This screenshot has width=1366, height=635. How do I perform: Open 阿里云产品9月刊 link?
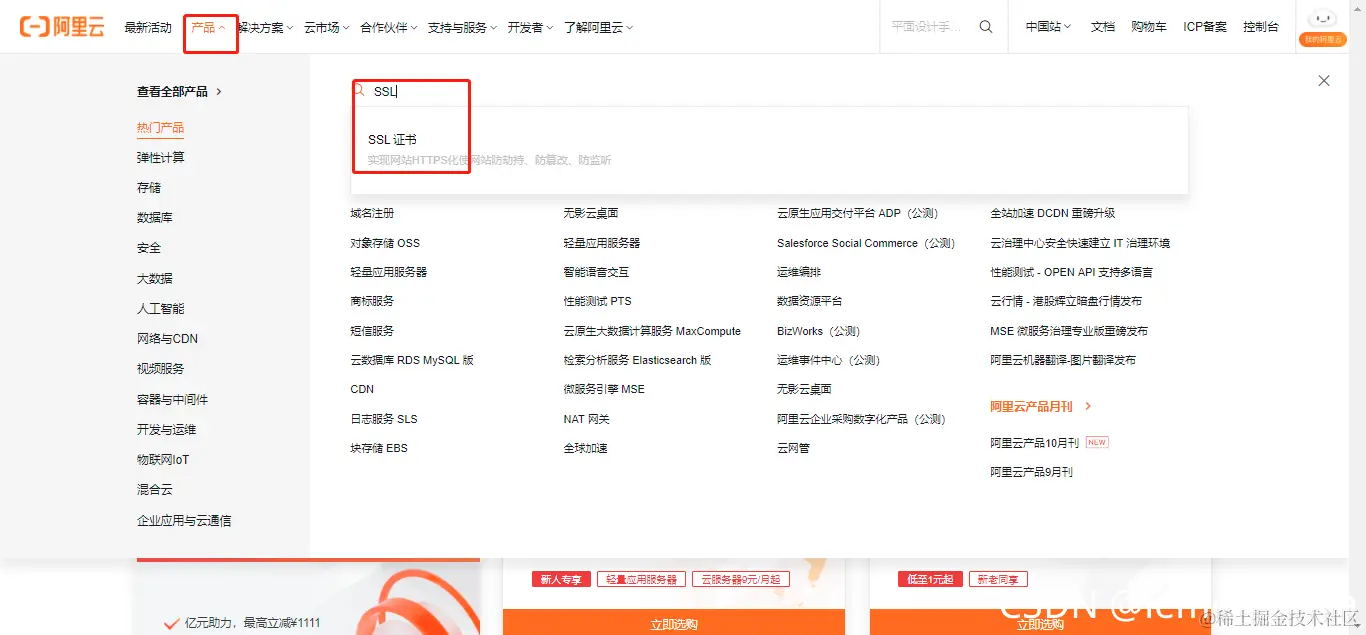click(x=1031, y=472)
